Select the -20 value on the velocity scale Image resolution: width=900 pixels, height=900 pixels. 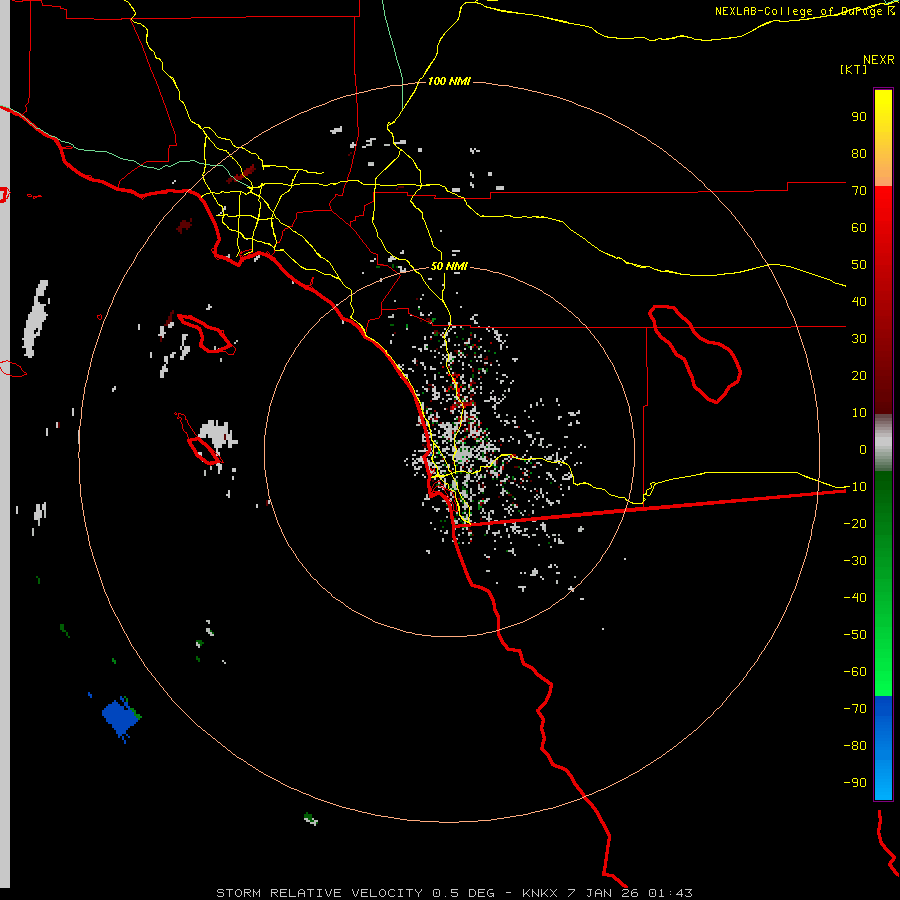pos(855,523)
